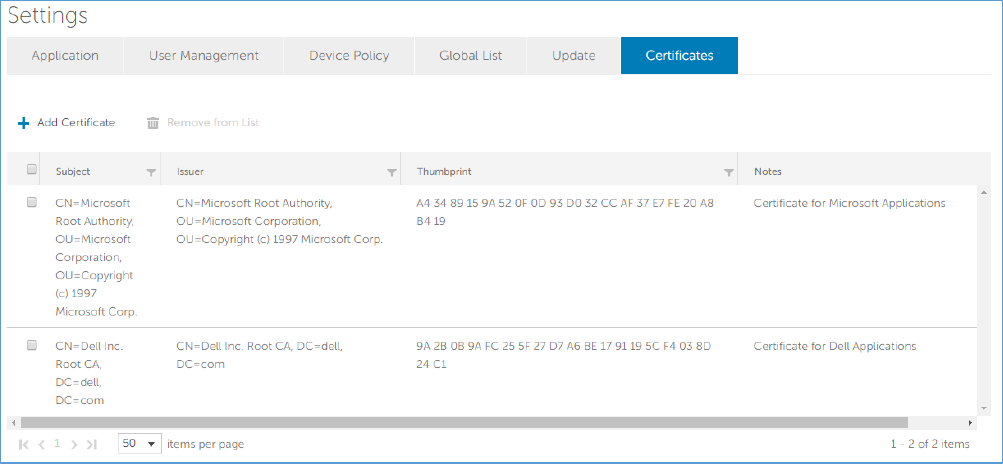
Task: Click the trash can icon beside Remove from List
Action: [153, 123]
